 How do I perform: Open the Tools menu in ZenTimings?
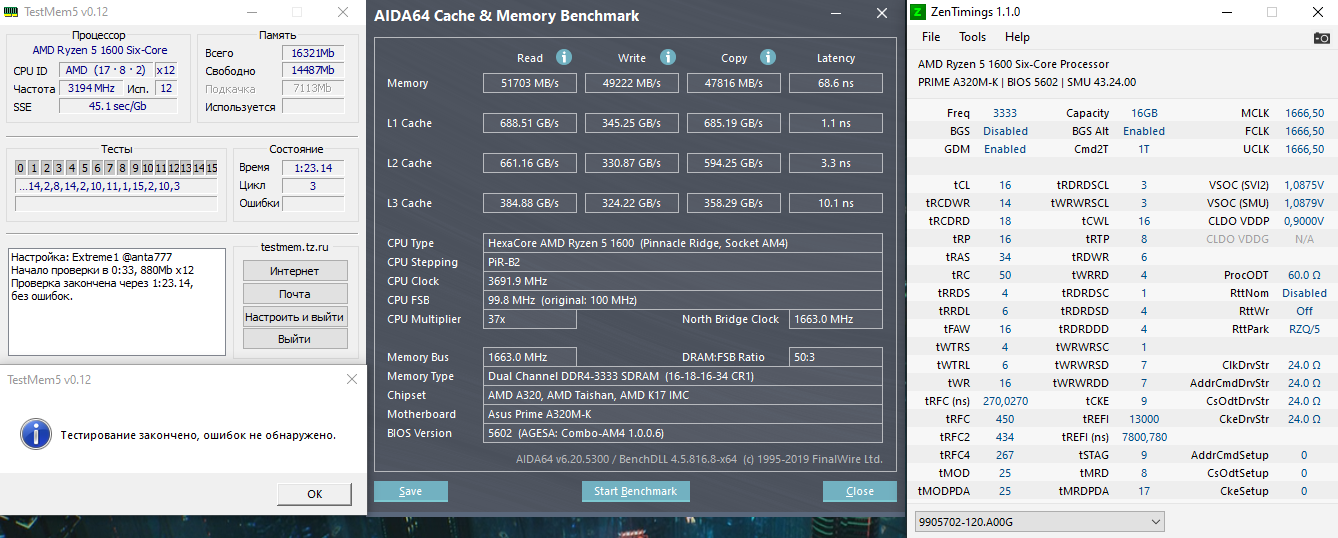[972, 37]
